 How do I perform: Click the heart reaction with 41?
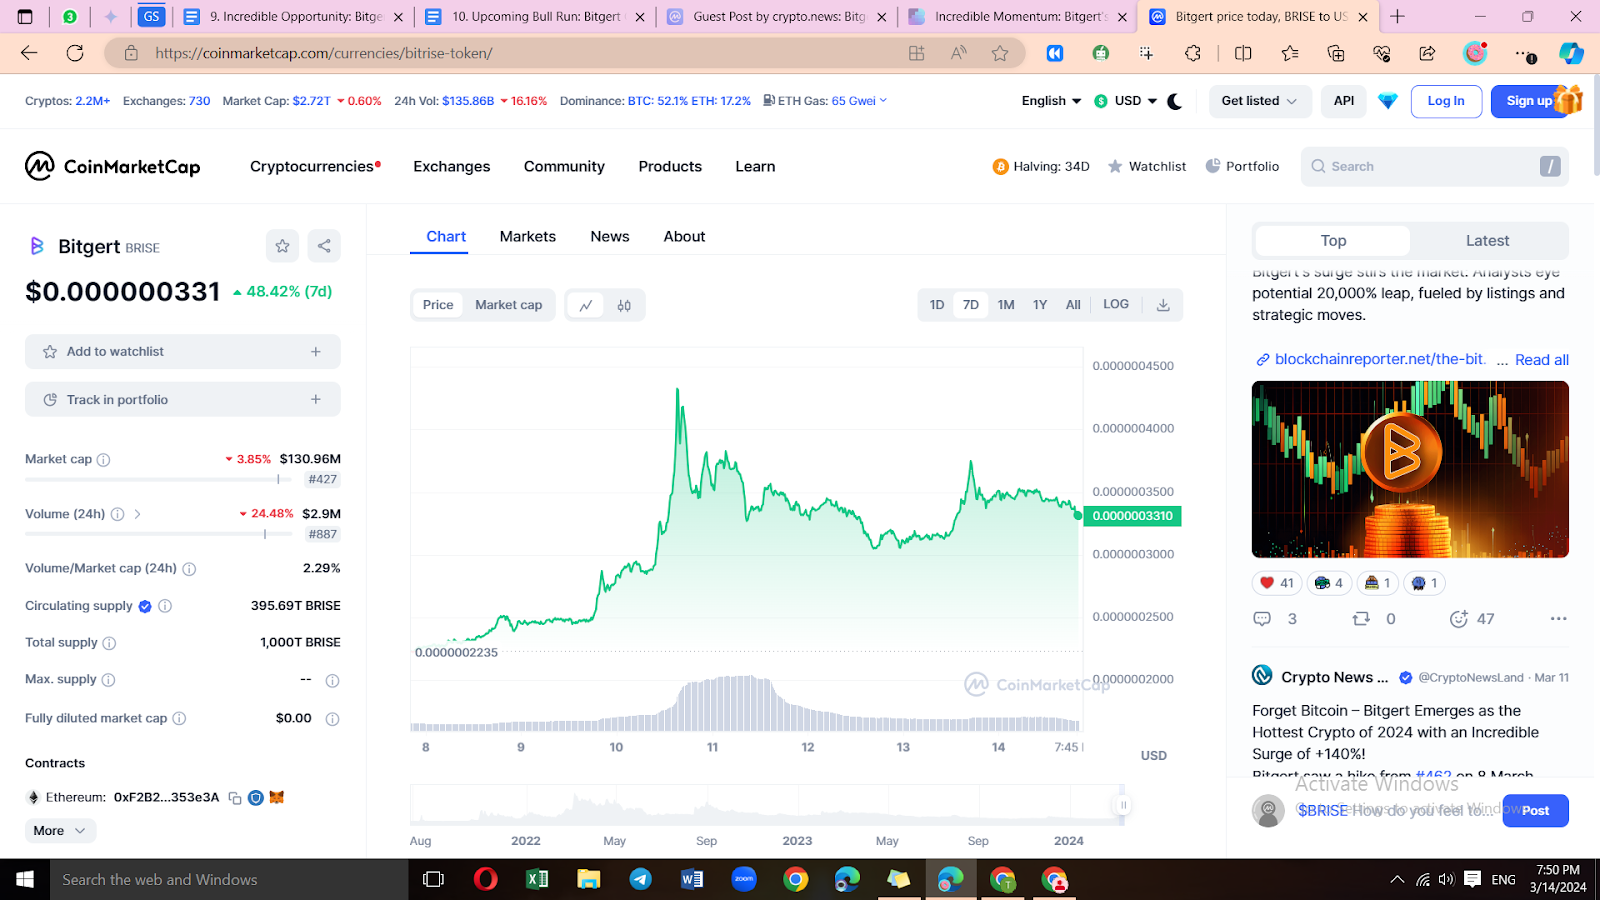coord(1277,583)
